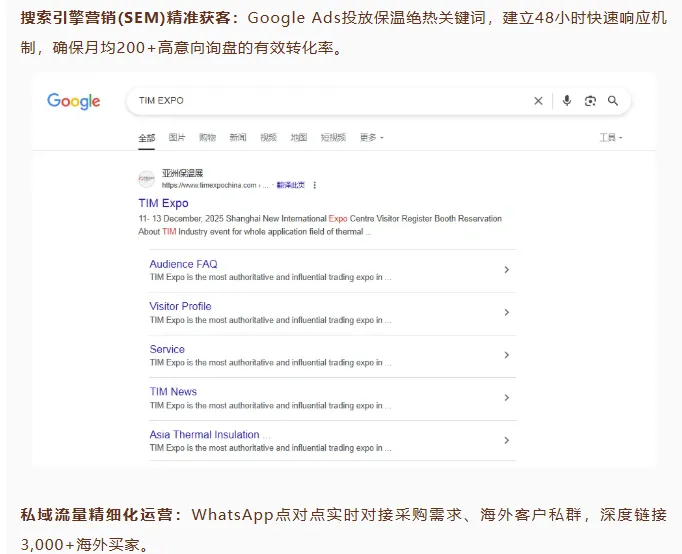Expand the TIM News chevron
The width and height of the screenshot is (682, 554).
coord(506,397)
